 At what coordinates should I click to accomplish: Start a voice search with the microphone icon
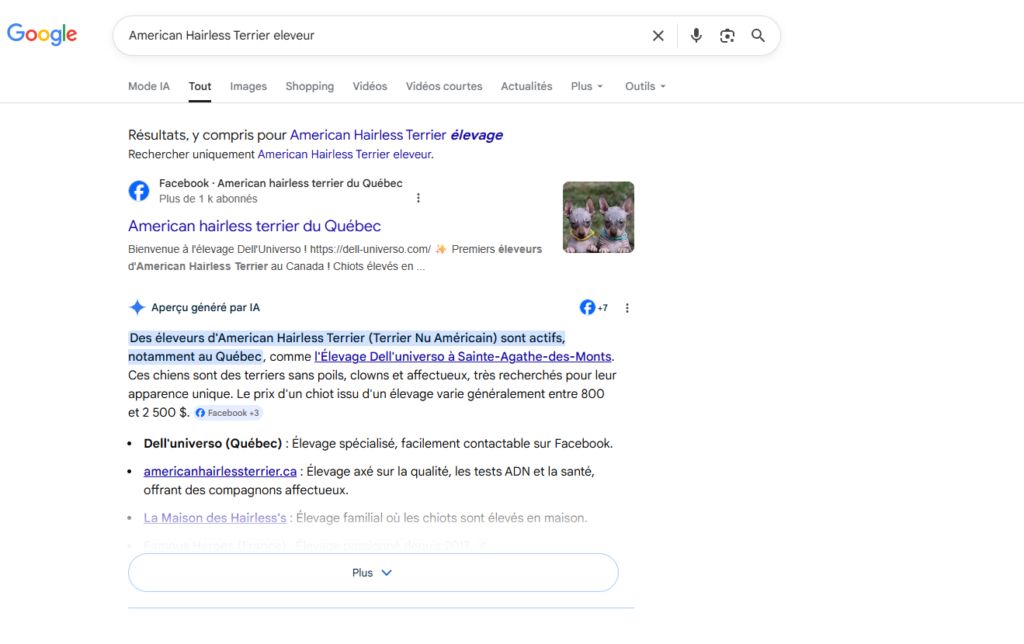(x=696, y=35)
